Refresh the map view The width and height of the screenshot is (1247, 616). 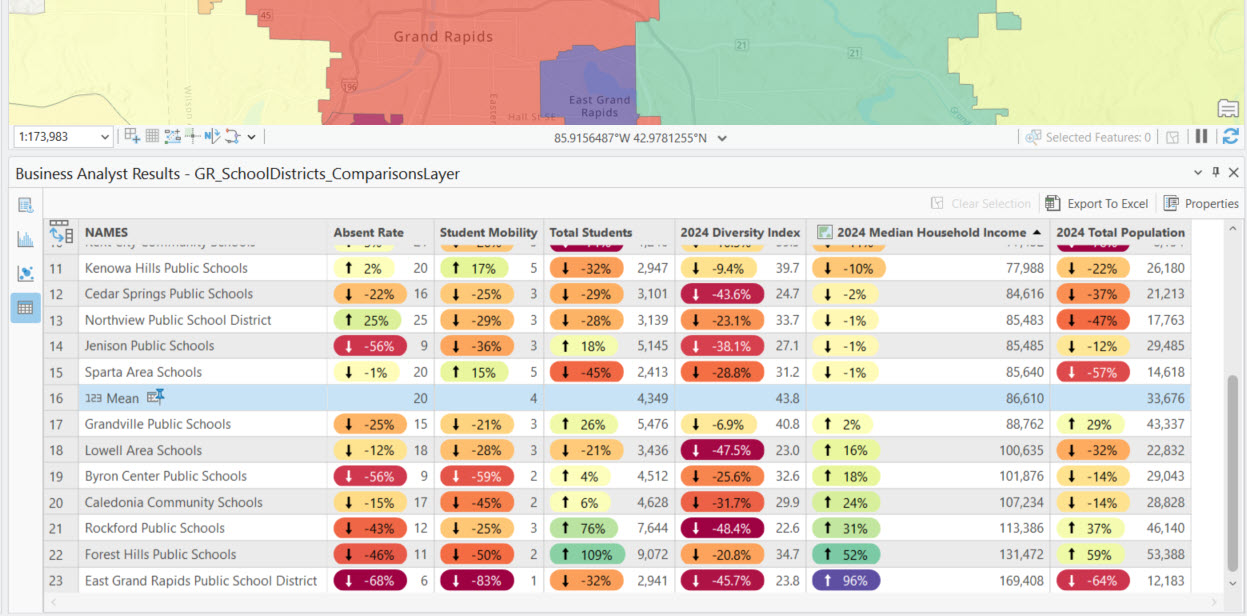[x=1232, y=137]
